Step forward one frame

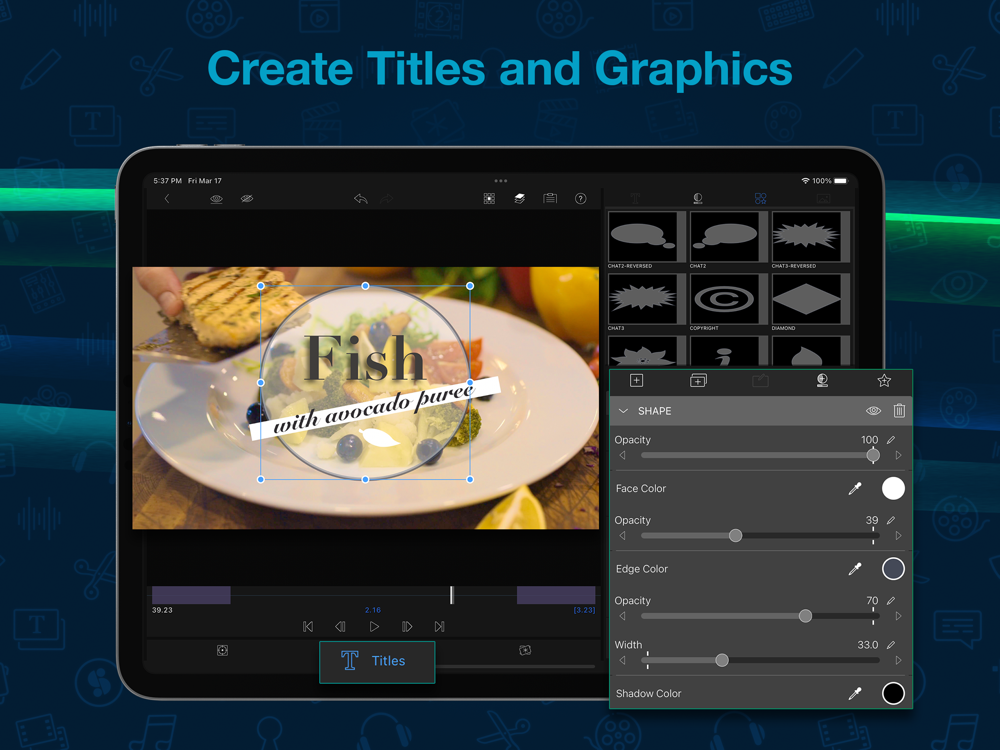click(x=407, y=627)
